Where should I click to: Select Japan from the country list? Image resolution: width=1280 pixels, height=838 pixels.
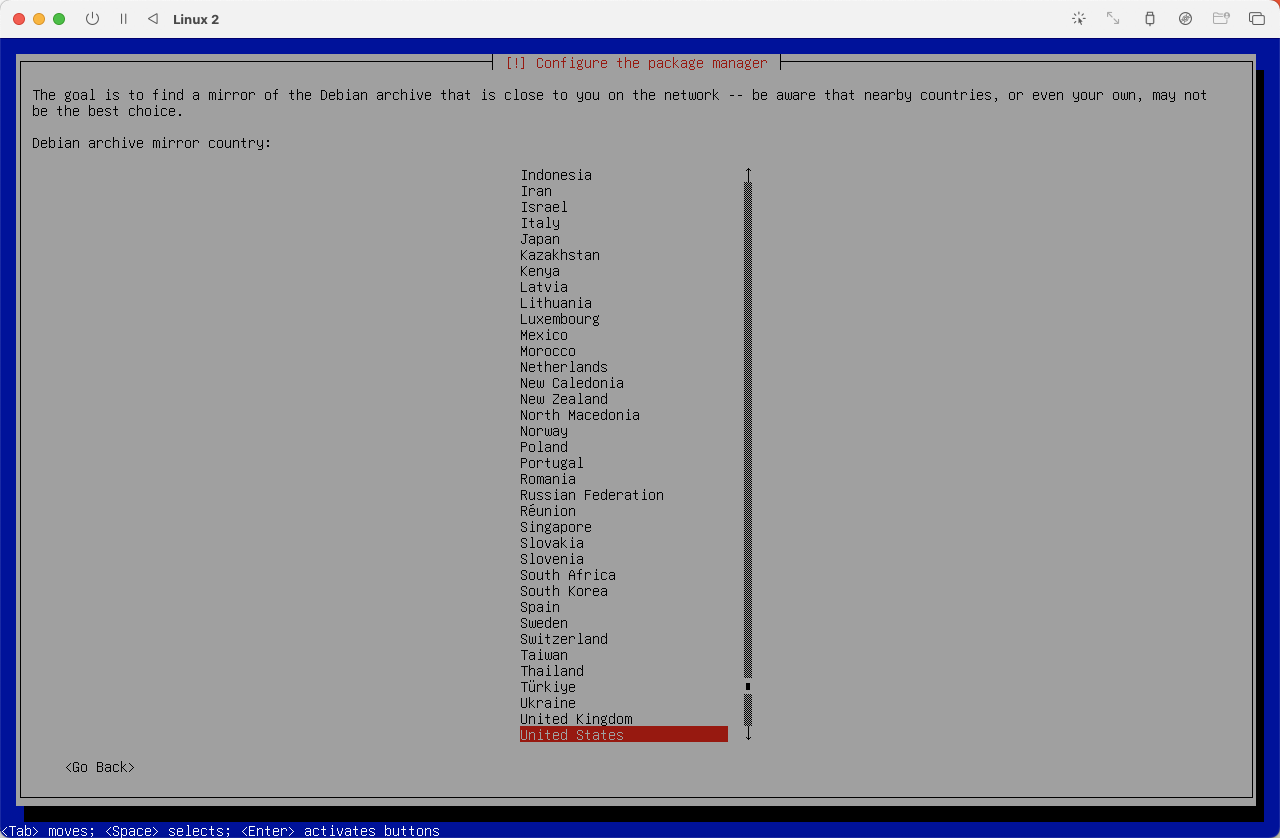point(539,239)
